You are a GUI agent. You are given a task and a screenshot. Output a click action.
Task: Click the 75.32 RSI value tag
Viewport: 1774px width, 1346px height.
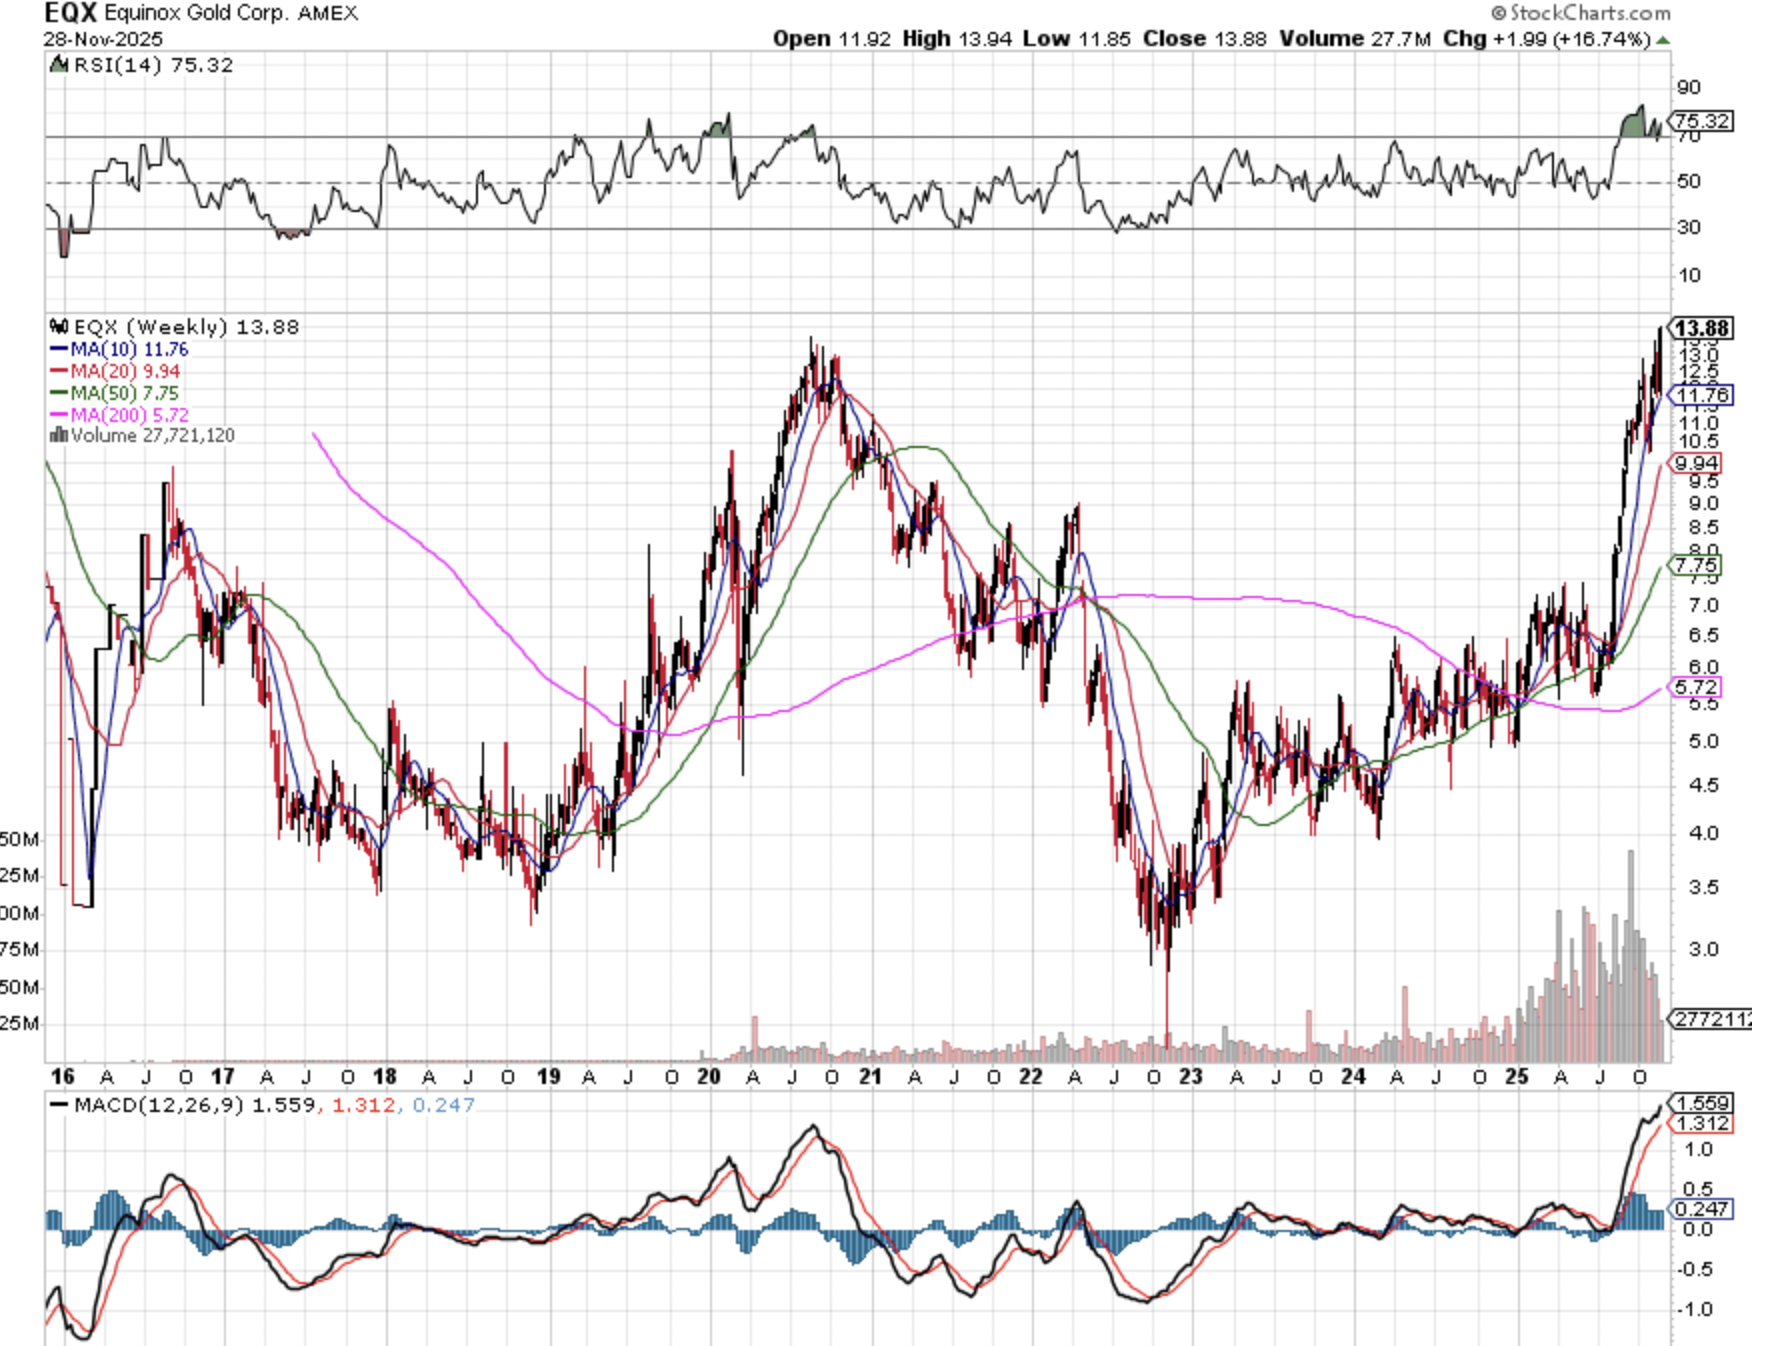(1702, 121)
